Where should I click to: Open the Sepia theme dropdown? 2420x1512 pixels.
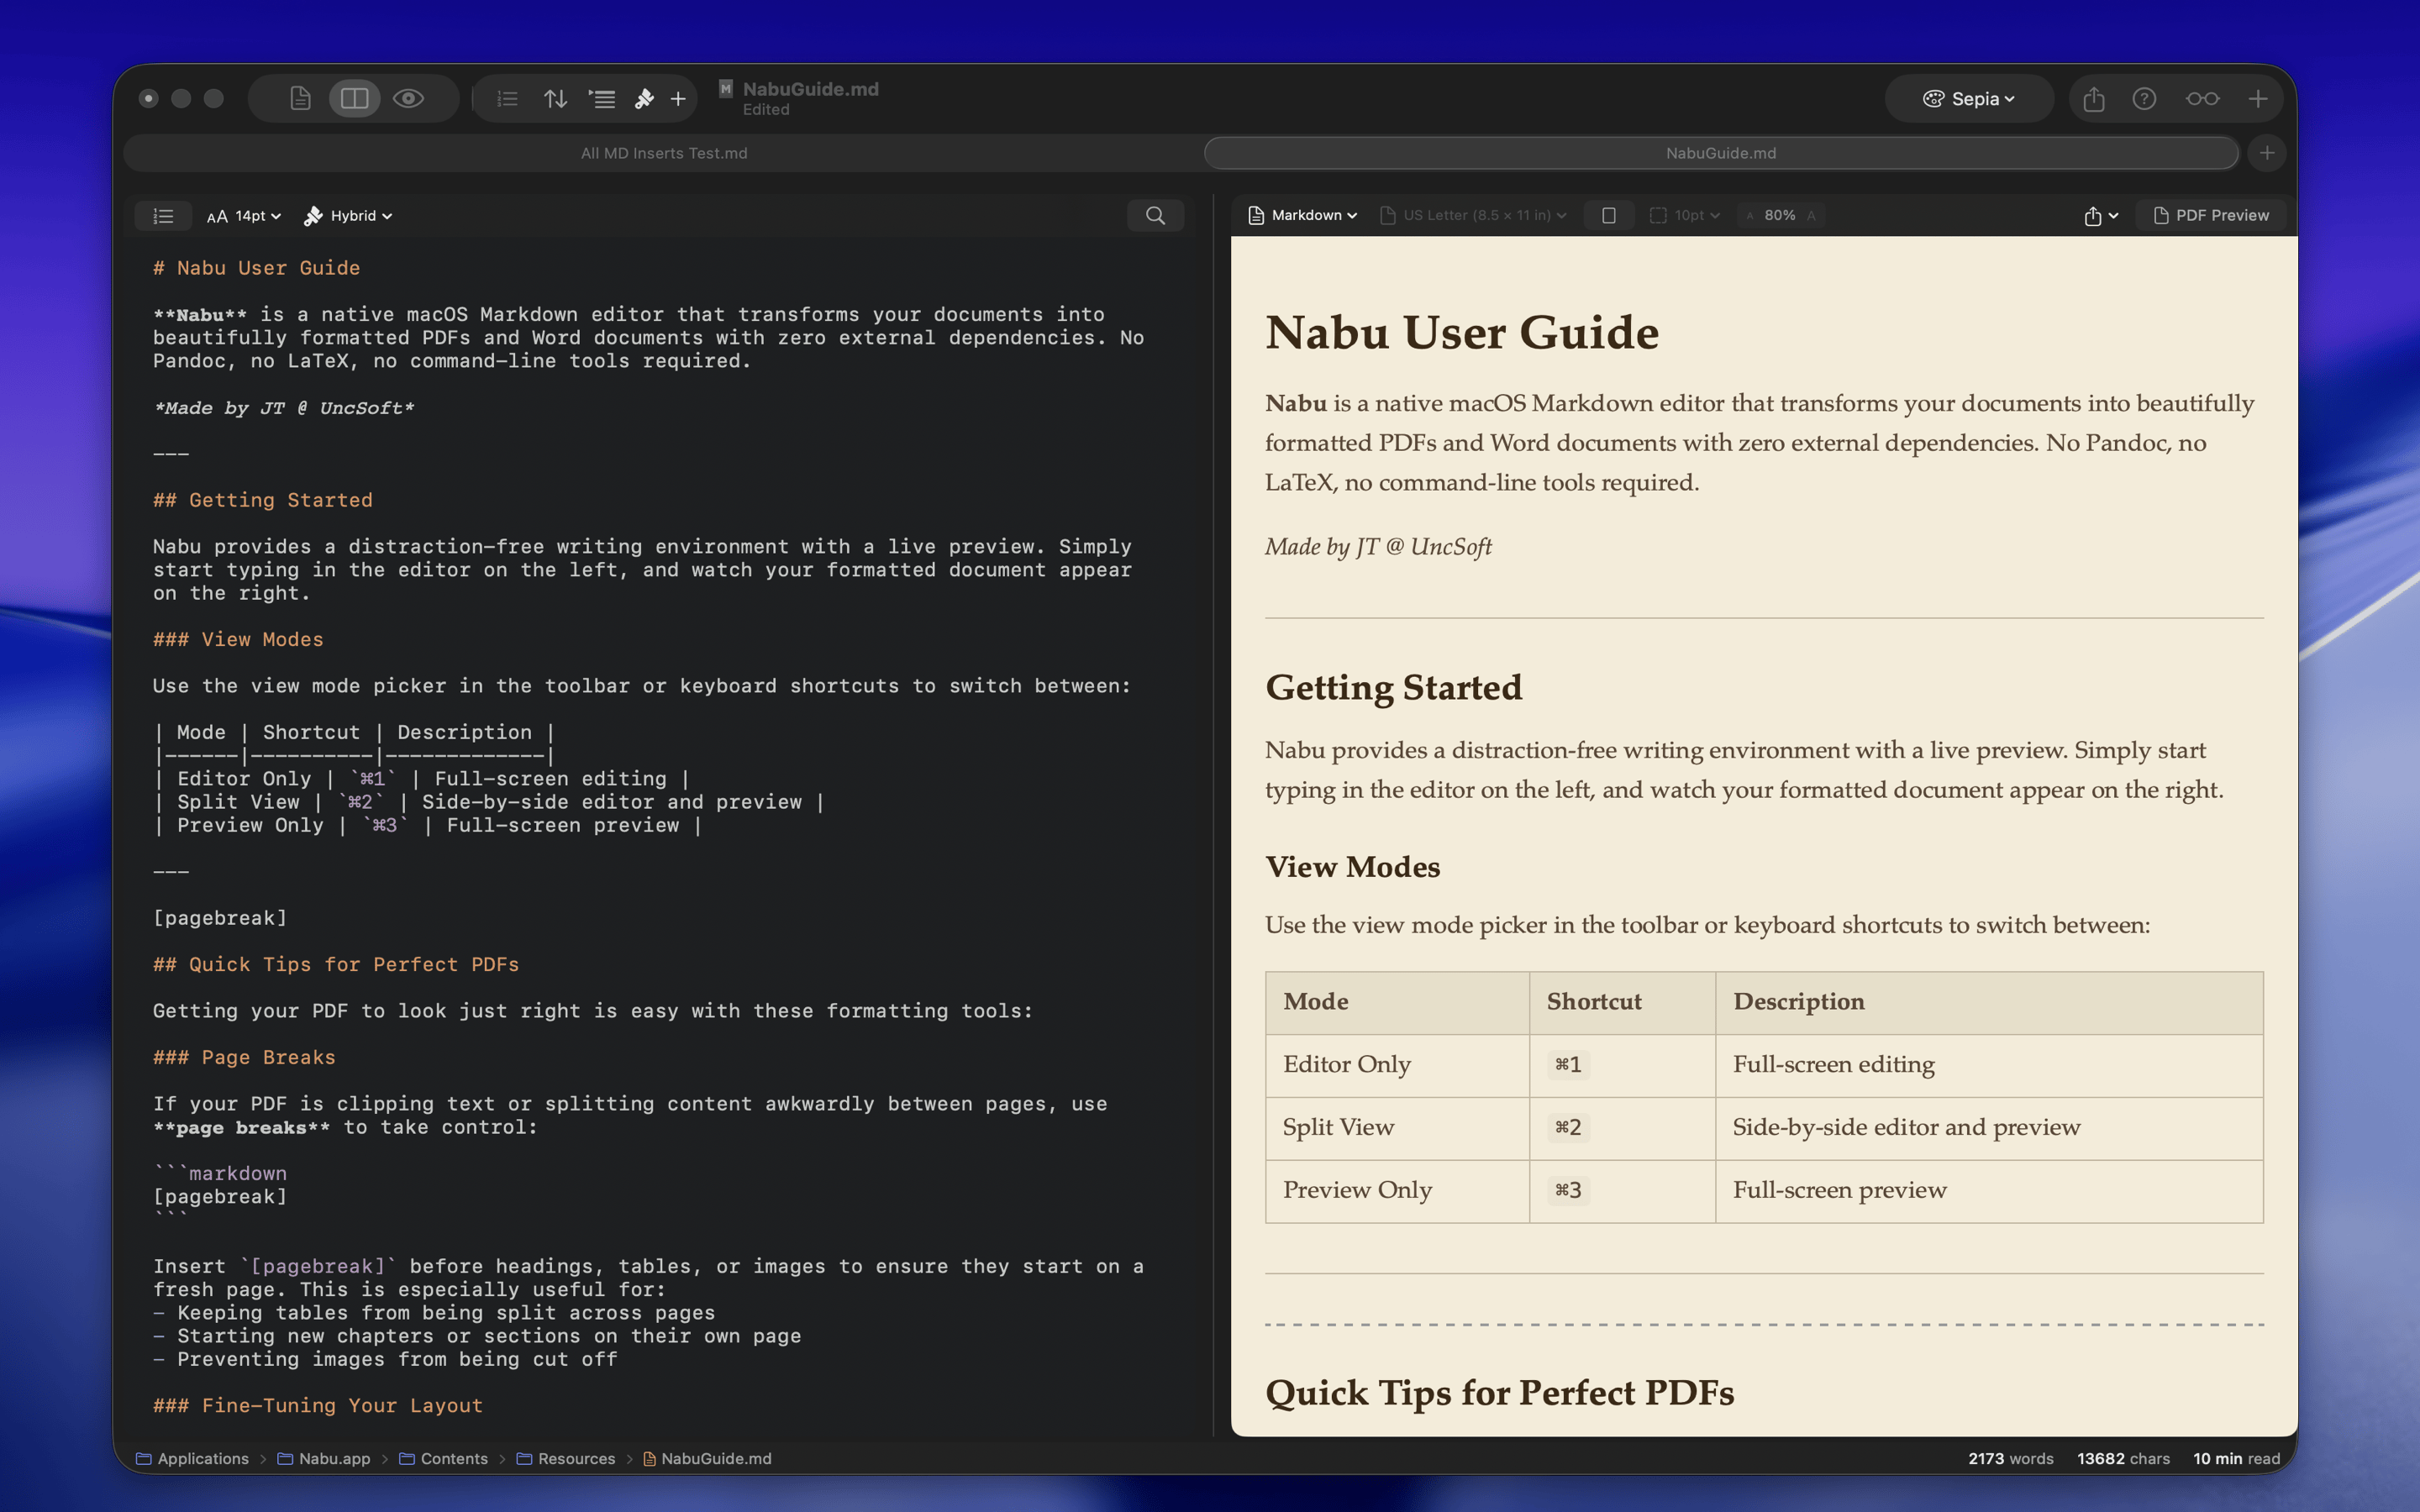pyautogui.click(x=1968, y=99)
